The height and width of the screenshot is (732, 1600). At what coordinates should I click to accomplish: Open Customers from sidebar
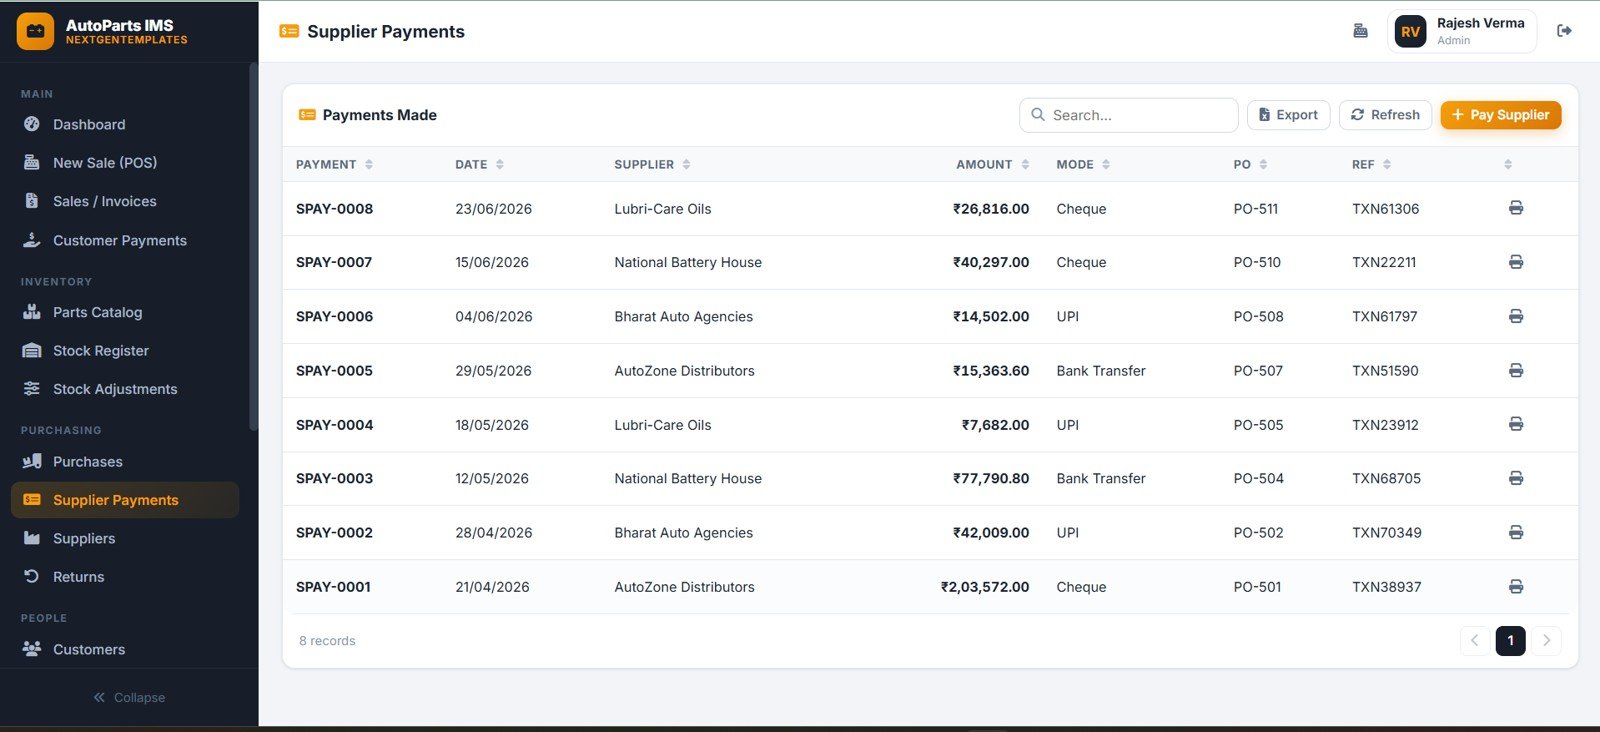125,649
